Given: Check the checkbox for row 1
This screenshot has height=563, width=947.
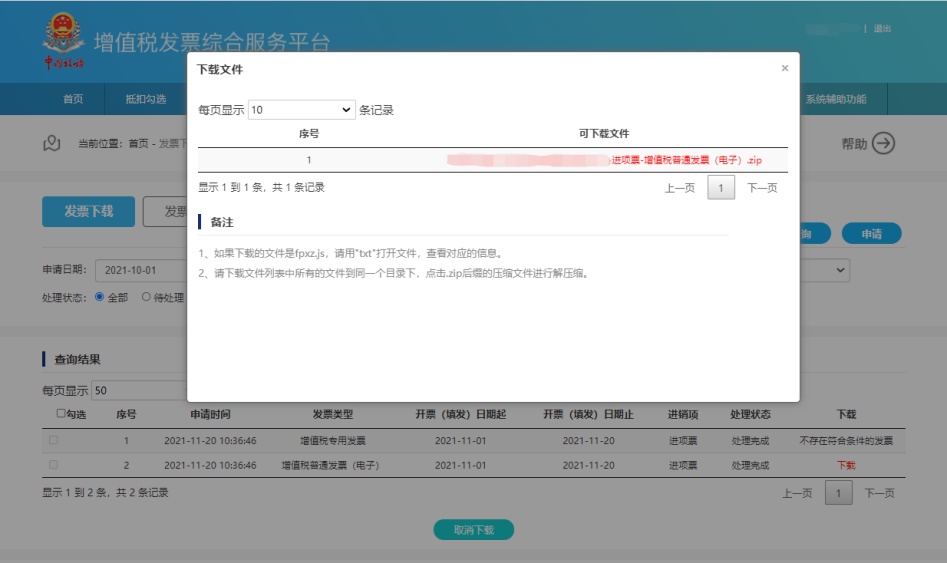Looking at the screenshot, I should 53,440.
